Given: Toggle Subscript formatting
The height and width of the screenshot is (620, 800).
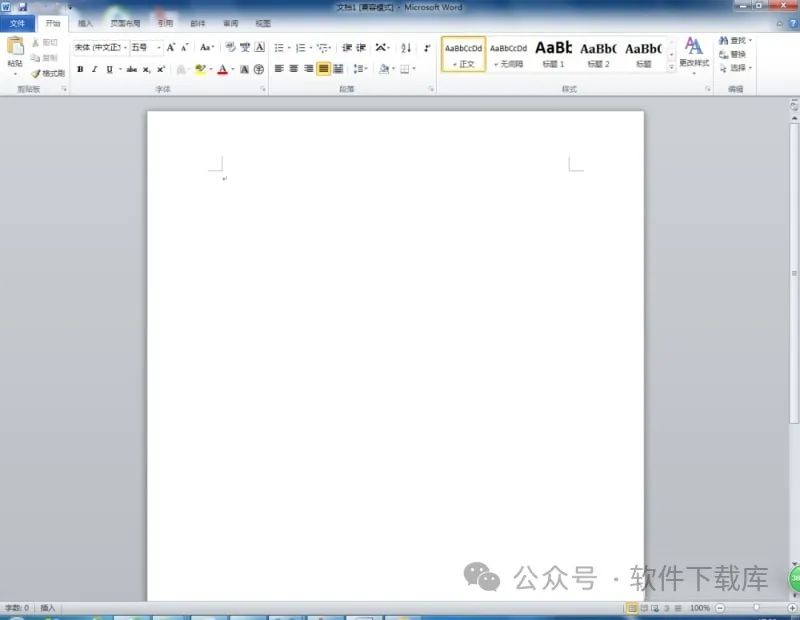Looking at the screenshot, I should click(x=146, y=69).
